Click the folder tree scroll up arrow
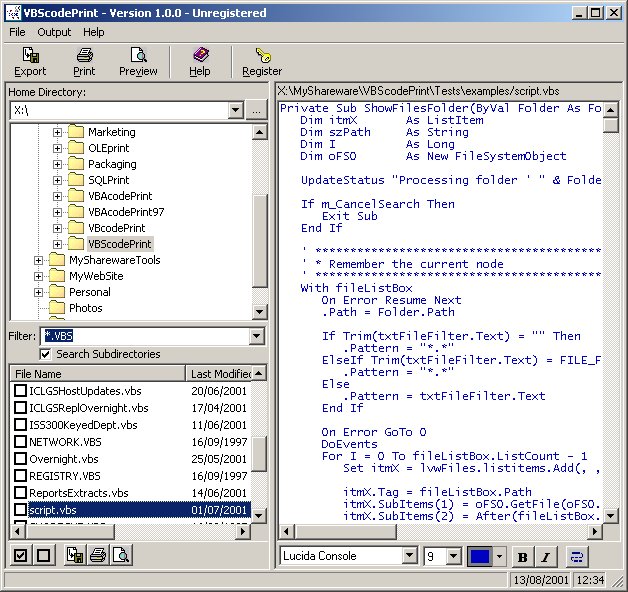This screenshot has height=592, width=628. pyautogui.click(x=260, y=132)
